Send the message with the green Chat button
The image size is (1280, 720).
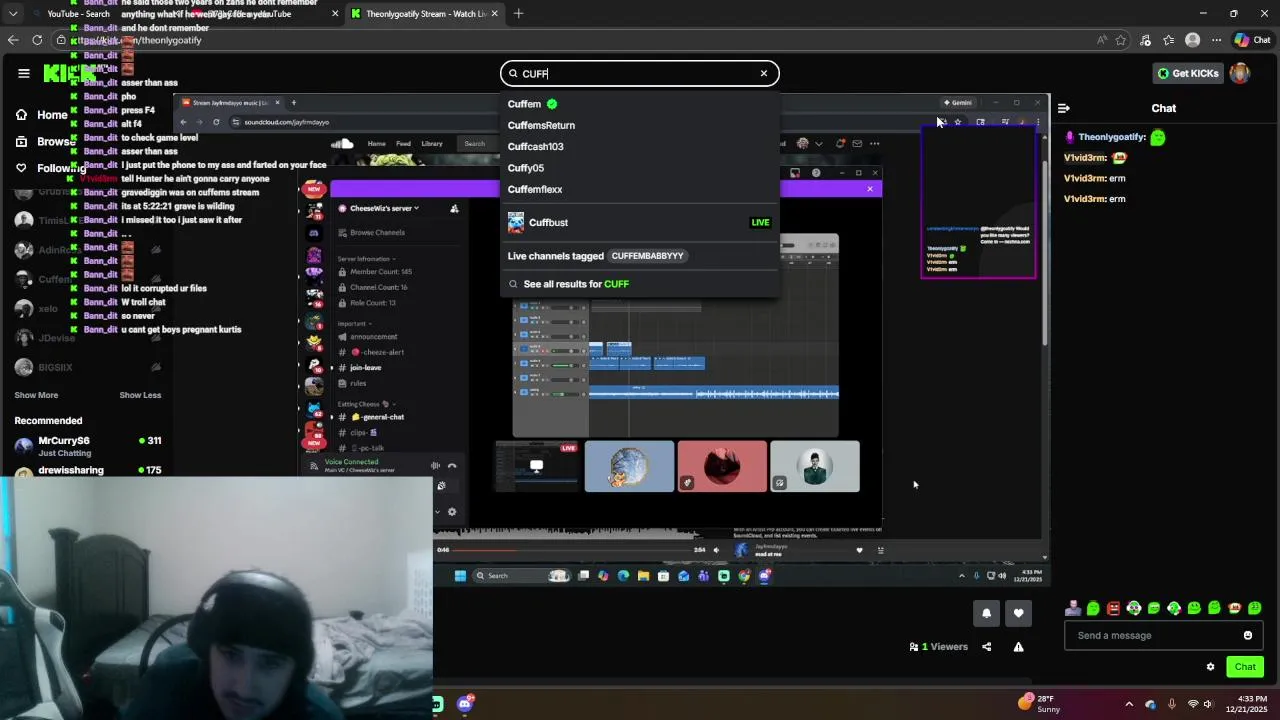point(1245,667)
